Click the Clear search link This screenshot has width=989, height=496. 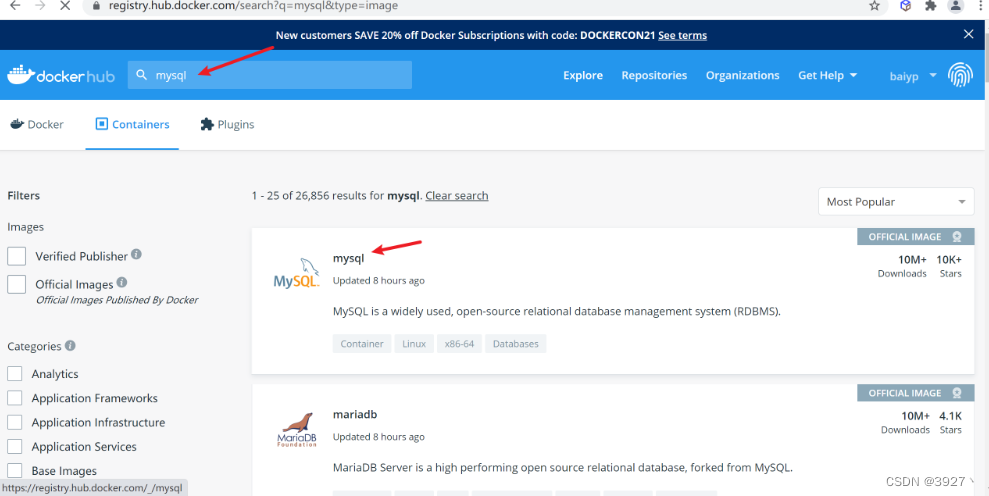(457, 196)
